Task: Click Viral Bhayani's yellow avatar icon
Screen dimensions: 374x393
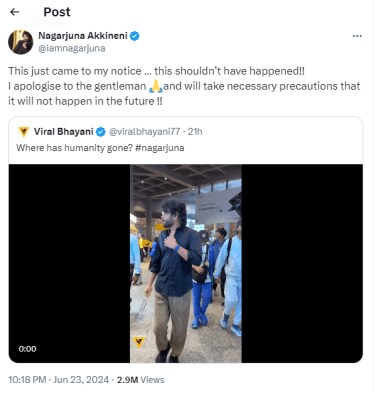Action: 24,132
